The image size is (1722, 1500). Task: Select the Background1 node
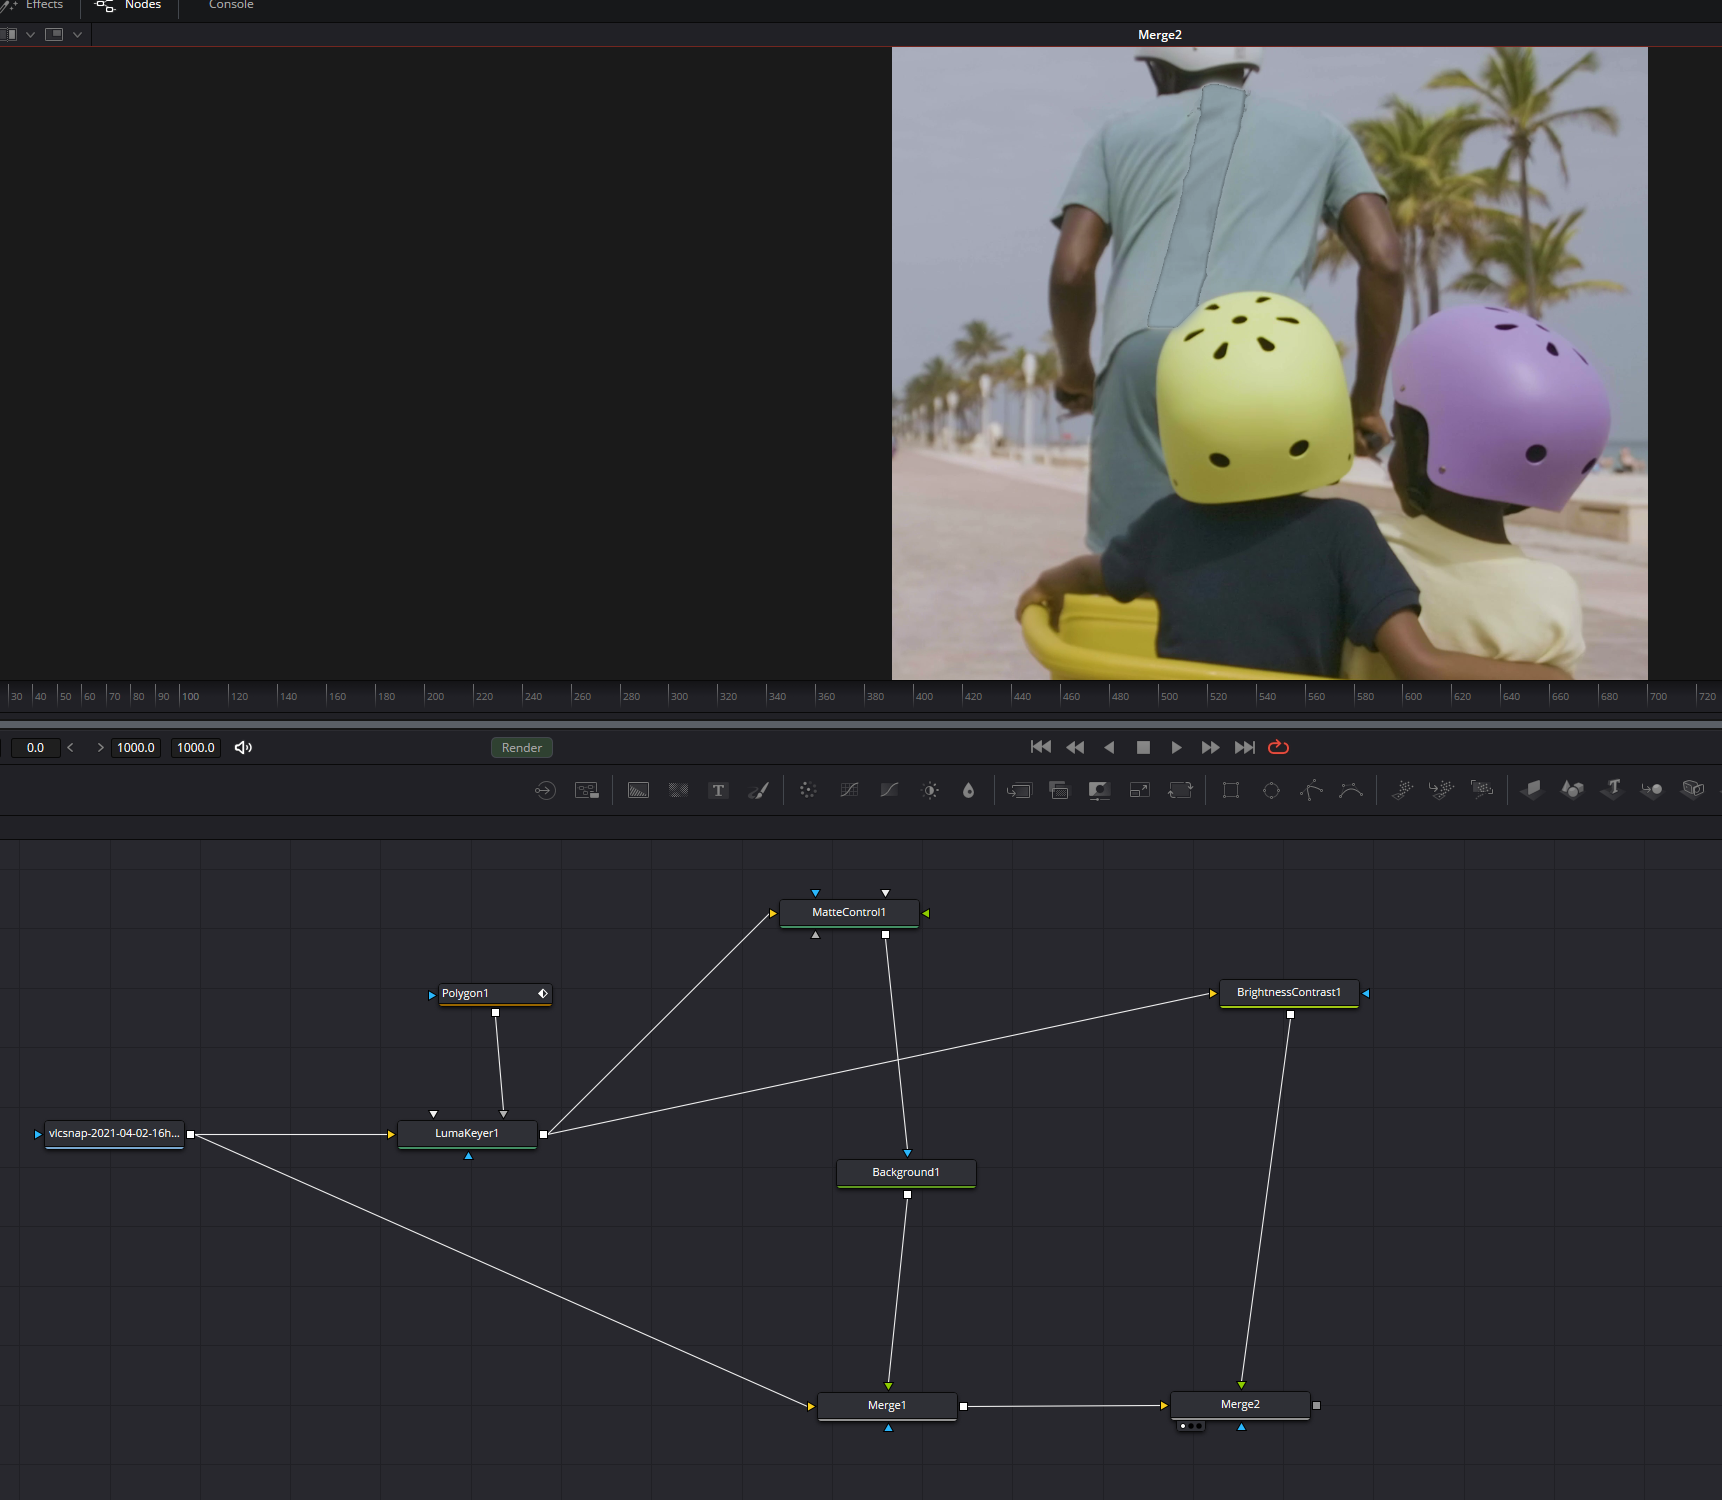[x=906, y=1172]
